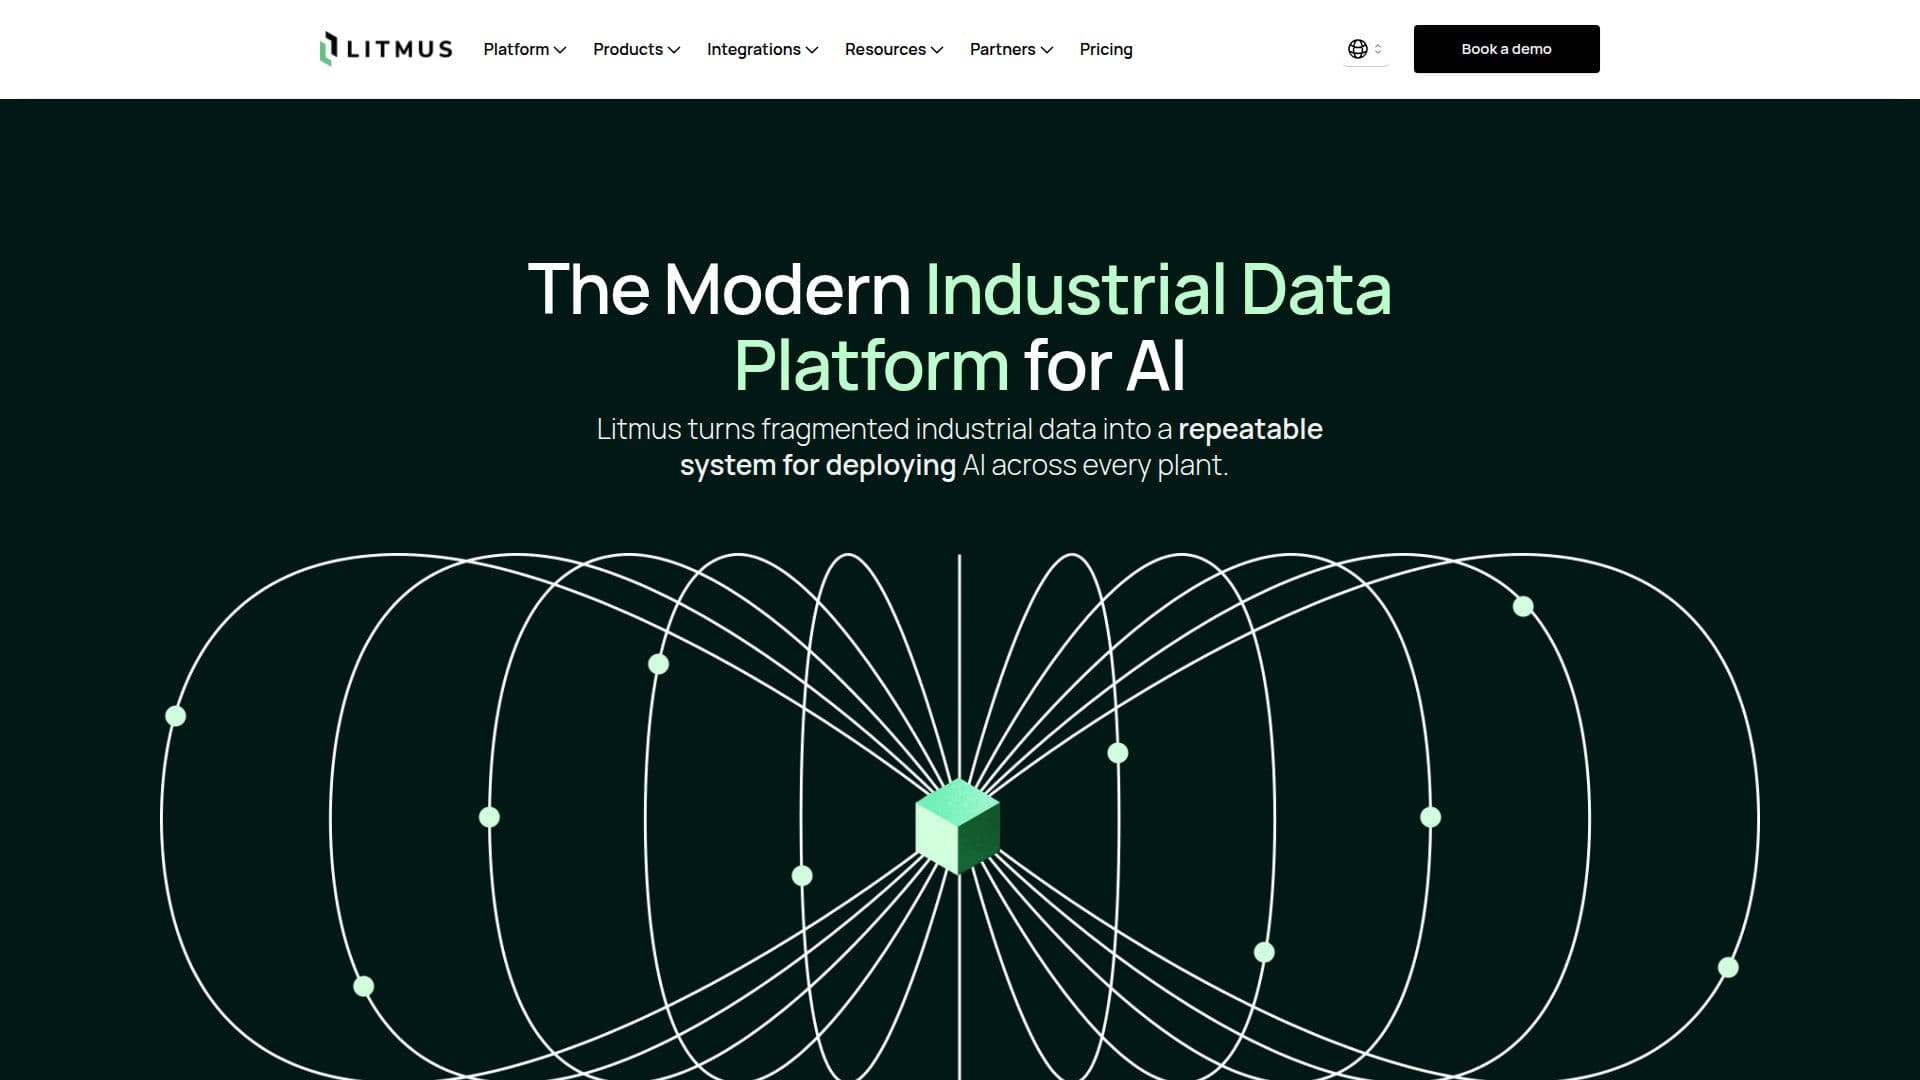
Task: Open the Integrations dropdown
Action: pos(762,49)
